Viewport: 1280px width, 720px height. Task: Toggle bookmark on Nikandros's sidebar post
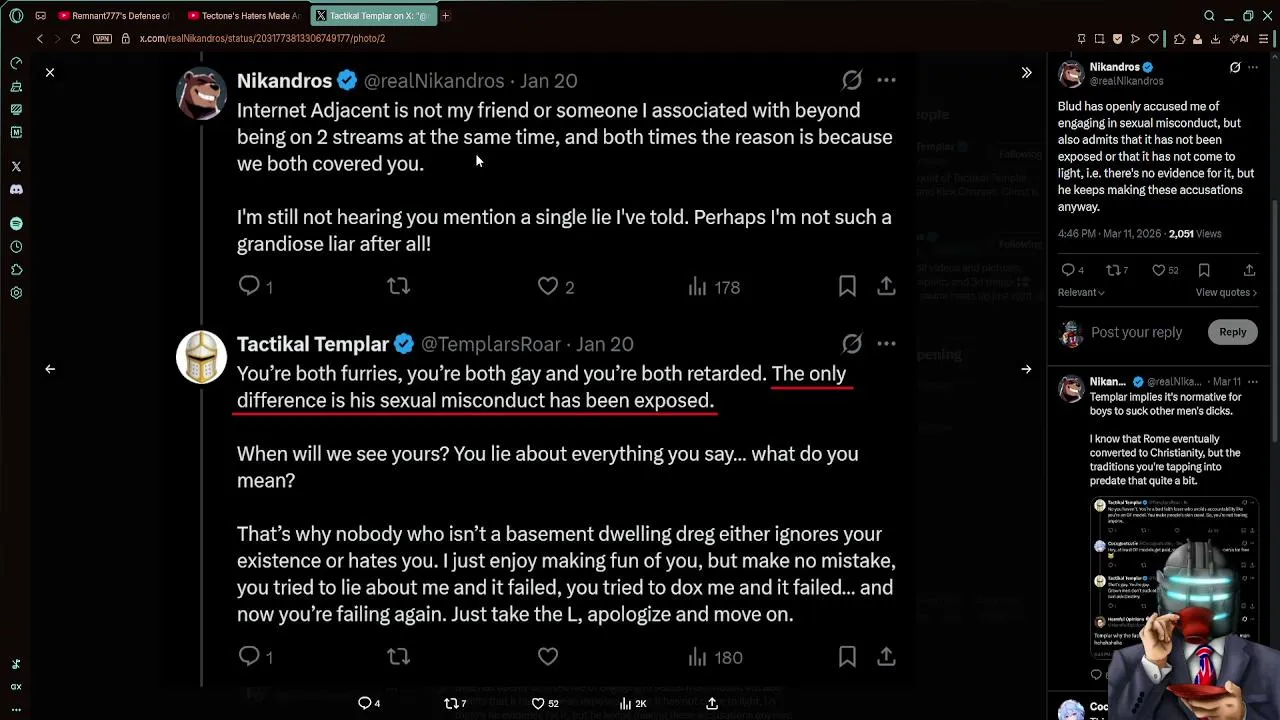pos(1204,270)
